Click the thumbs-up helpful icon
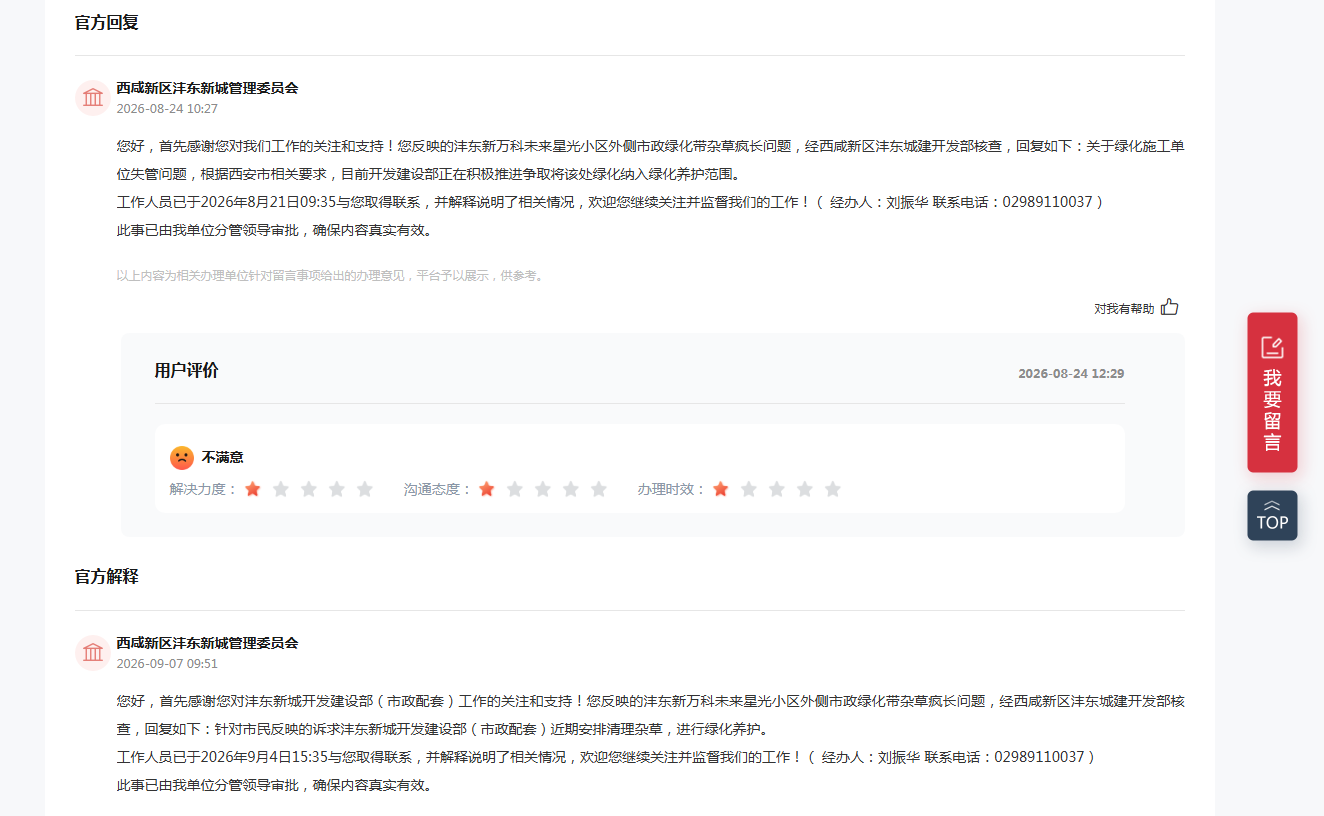Image resolution: width=1324 pixels, height=816 pixels. tap(1169, 307)
